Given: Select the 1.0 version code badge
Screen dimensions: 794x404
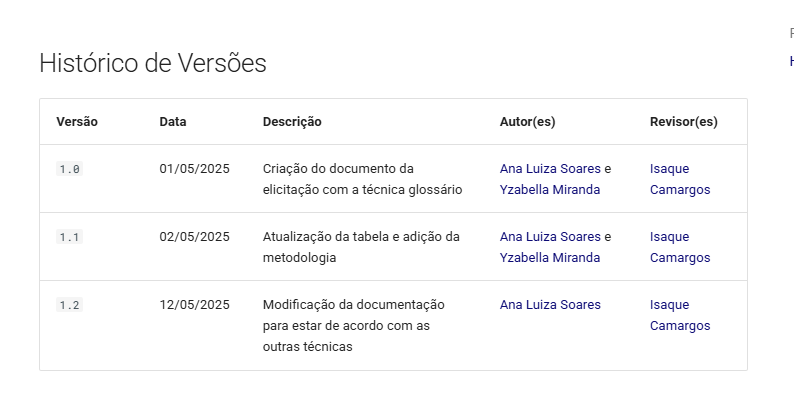Looking at the screenshot, I should point(69,169).
